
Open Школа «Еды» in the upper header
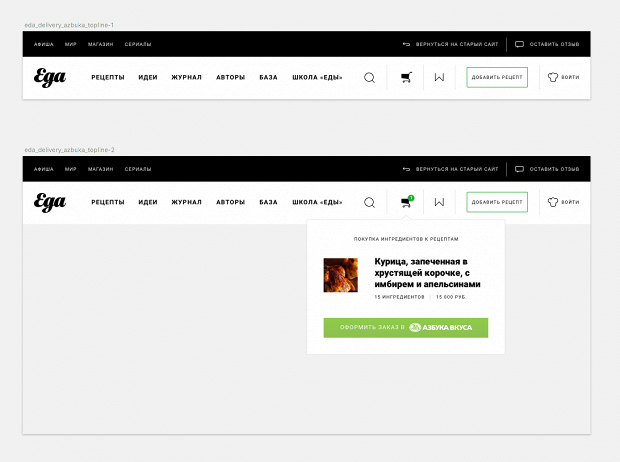coord(317,77)
